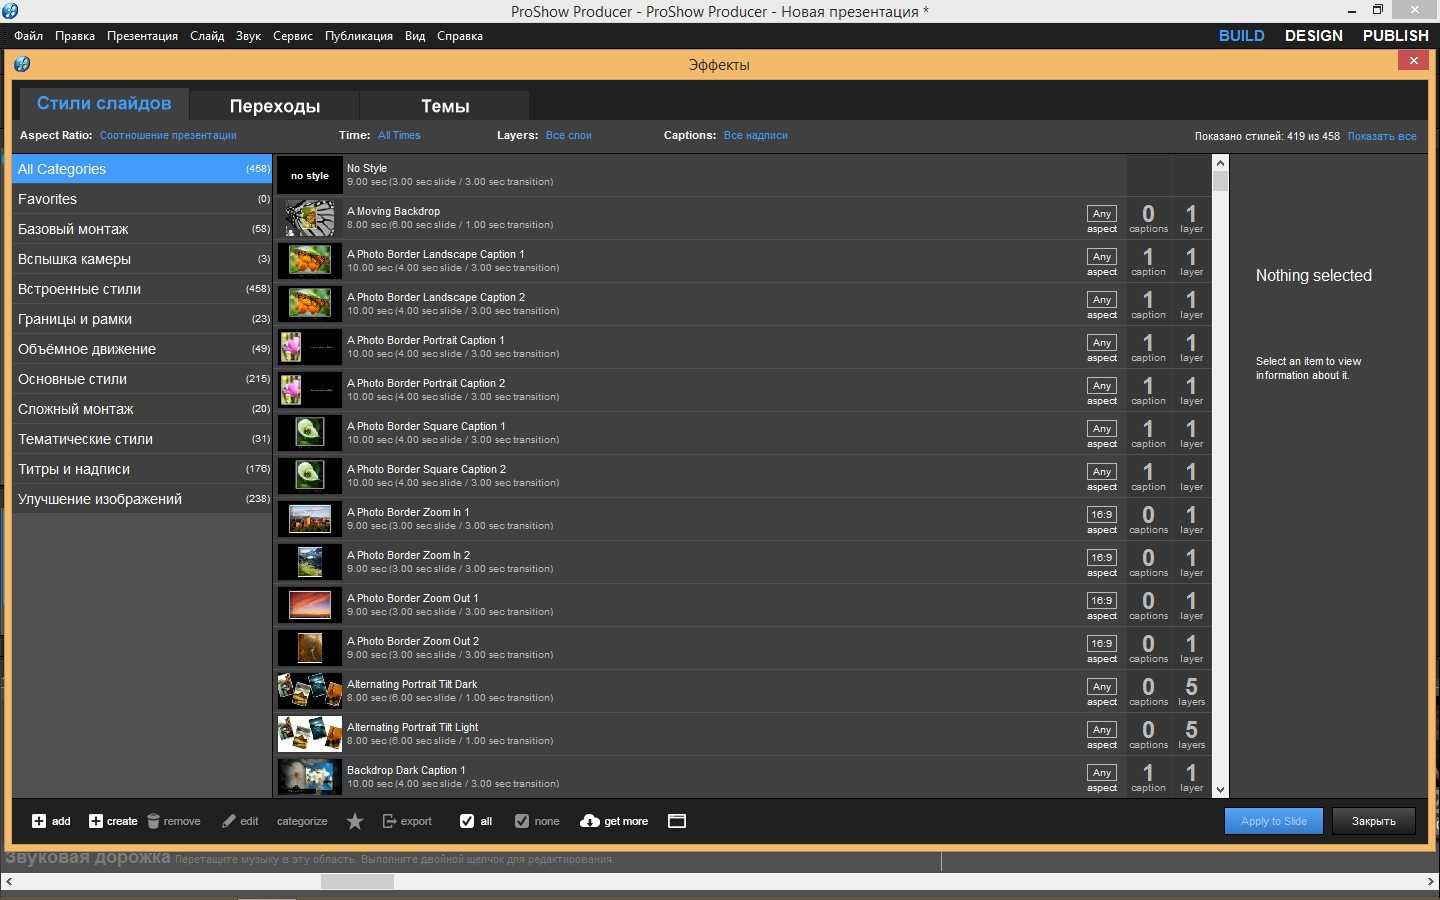Image resolution: width=1440 pixels, height=900 pixels.
Task: Check the 'none' selection checkbox
Action: [522, 821]
